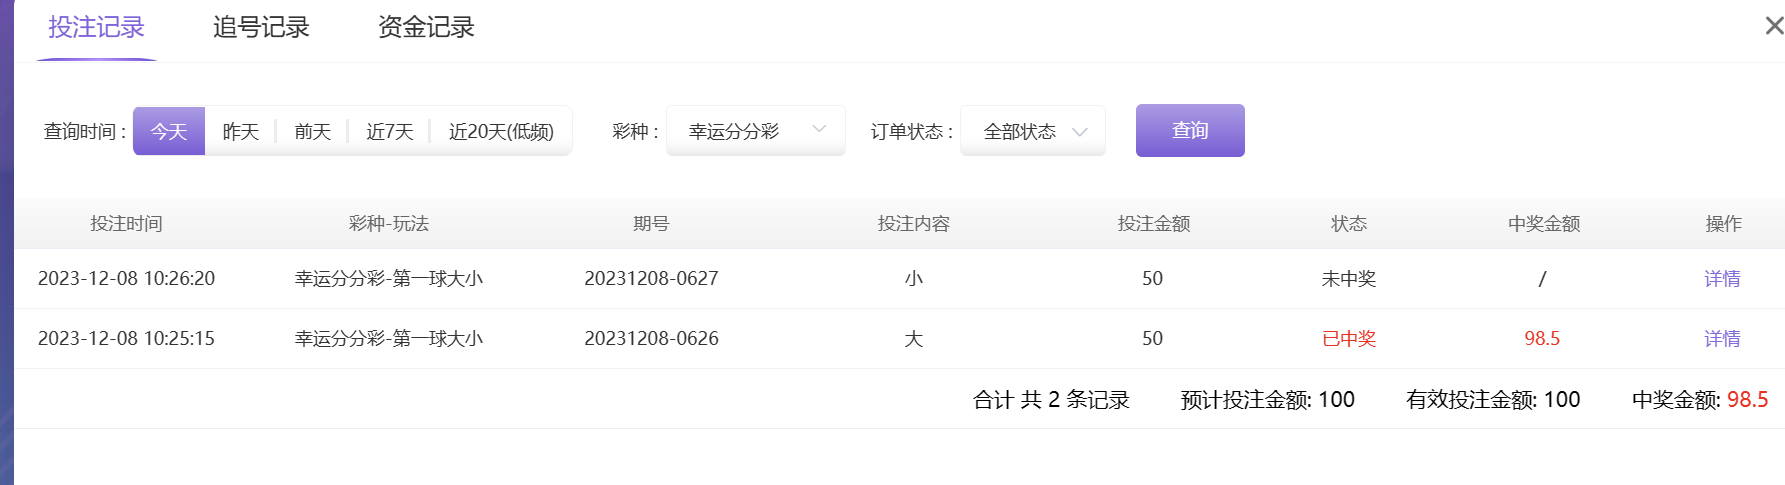Click the 未中奖 status in first row
Viewport: 1785px width, 485px height.
click(1349, 279)
